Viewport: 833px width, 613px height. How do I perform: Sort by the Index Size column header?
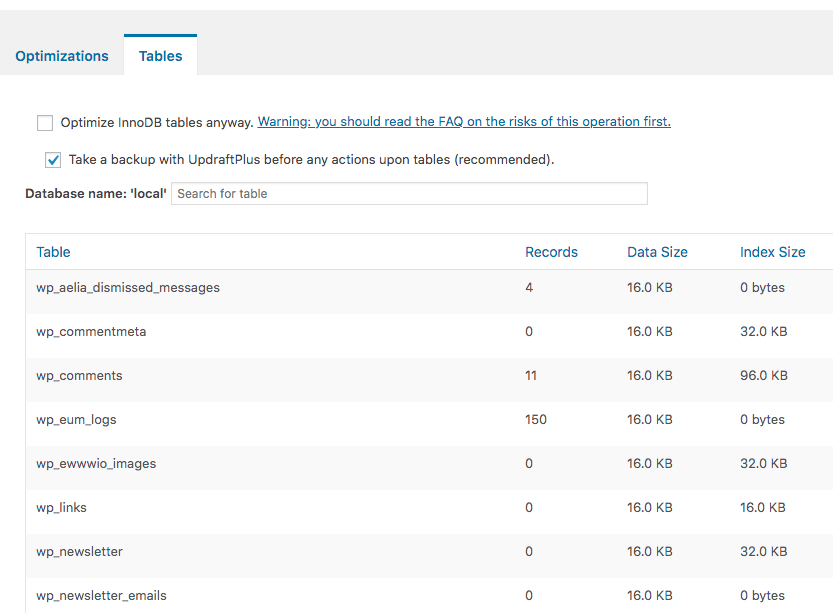(x=772, y=252)
